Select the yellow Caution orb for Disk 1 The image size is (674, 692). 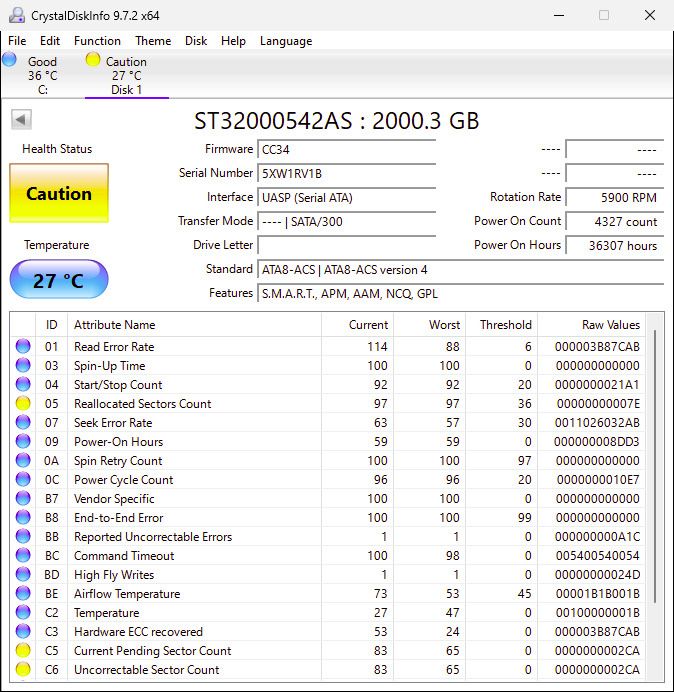(x=93, y=59)
